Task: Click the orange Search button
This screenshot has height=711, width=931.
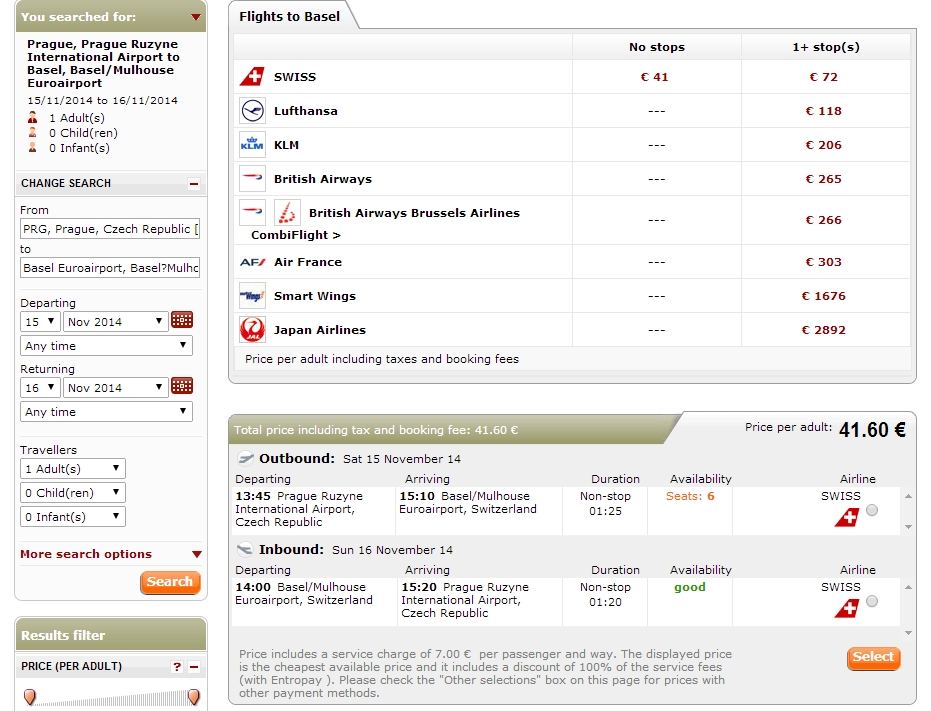Action: (x=170, y=582)
